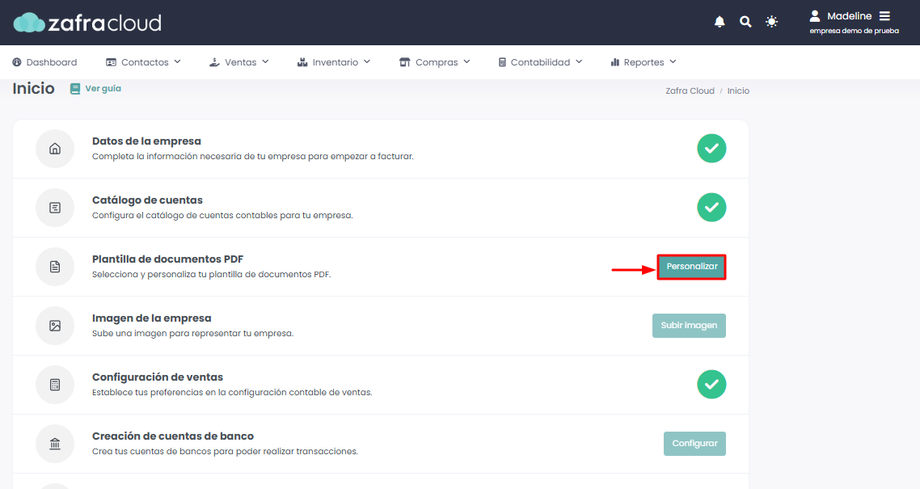Screen dimensions: 920x489
Task: Click the Madeline user avatar icon
Action: (814, 16)
